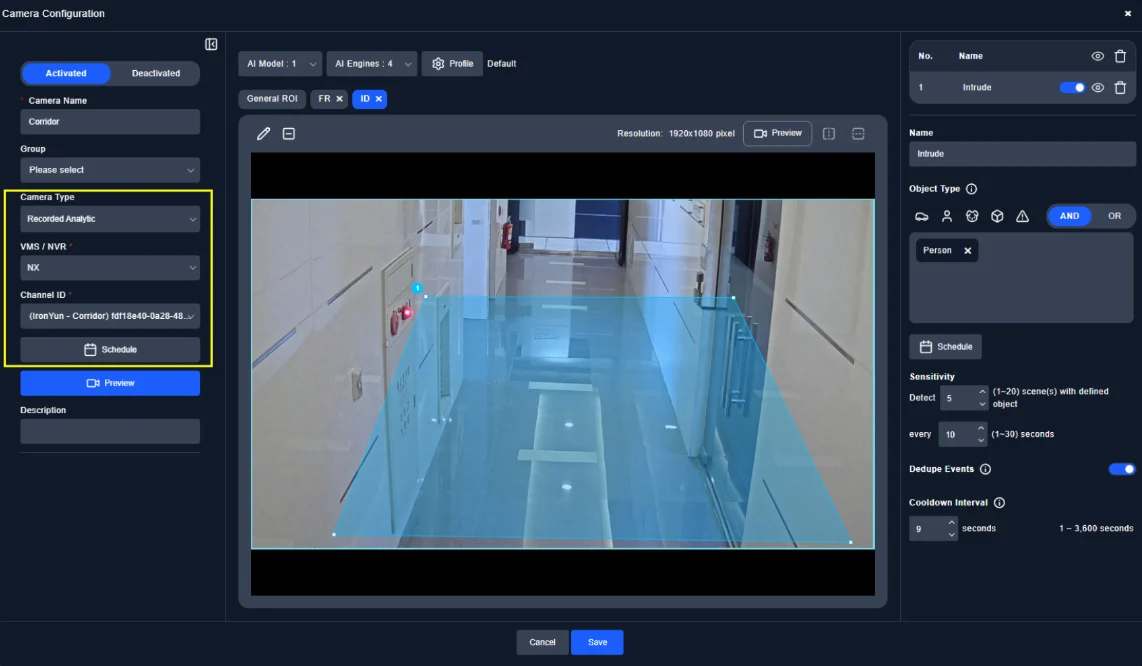Set camera to Activated
Image resolution: width=1142 pixels, height=666 pixels.
pyautogui.click(x=66, y=74)
